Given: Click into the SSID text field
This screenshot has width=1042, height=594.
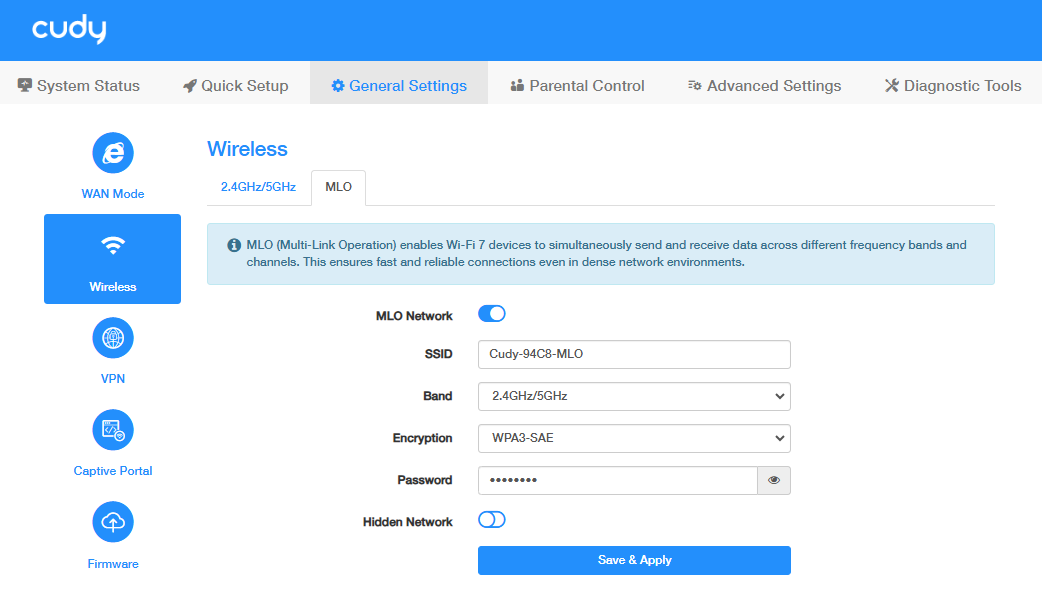Looking at the screenshot, I should pos(634,354).
